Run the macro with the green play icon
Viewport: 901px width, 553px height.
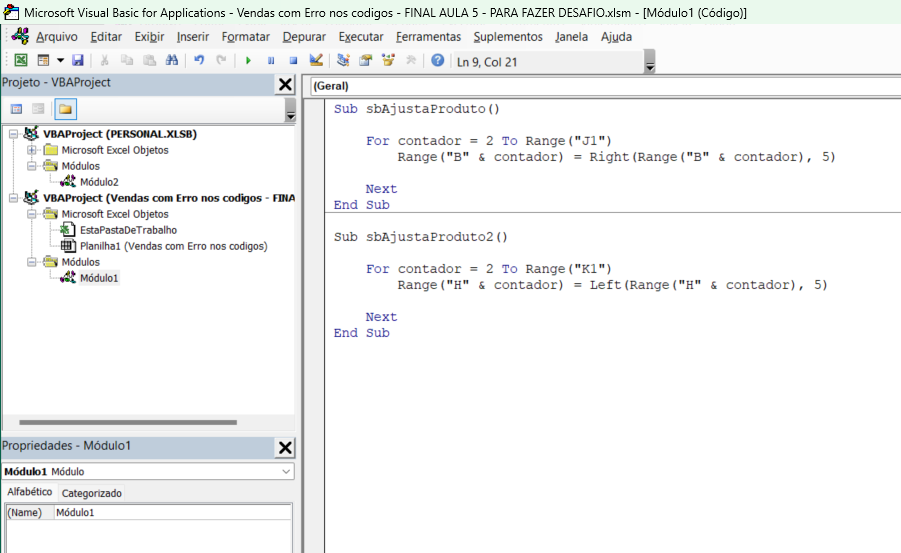coord(248,61)
